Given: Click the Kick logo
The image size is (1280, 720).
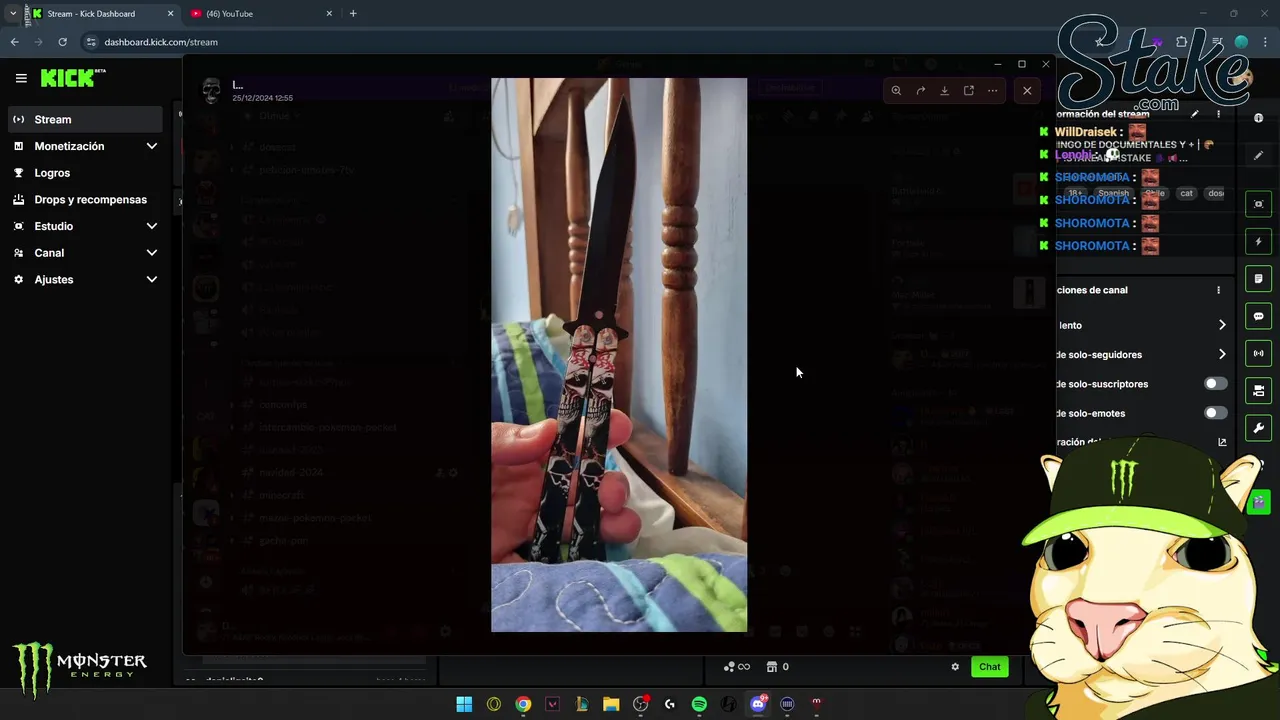Looking at the screenshot, I should click(x=73, y=78).
